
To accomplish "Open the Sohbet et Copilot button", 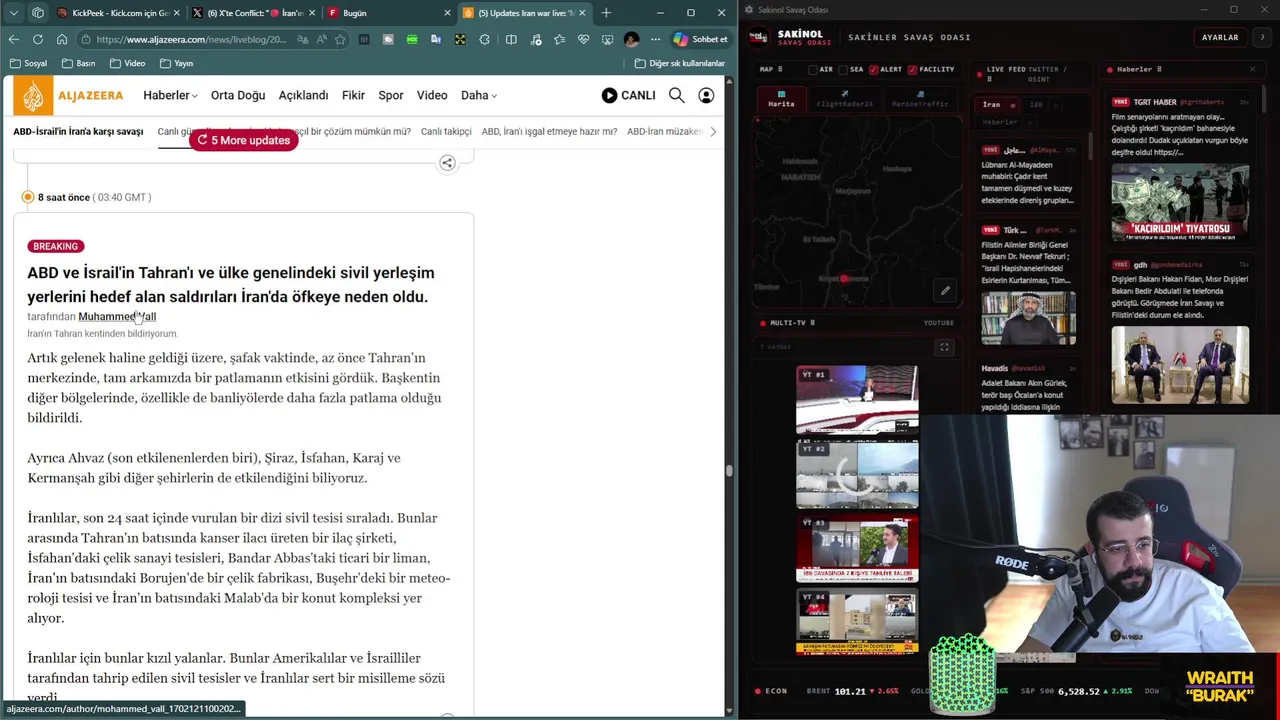I will 701,39.
